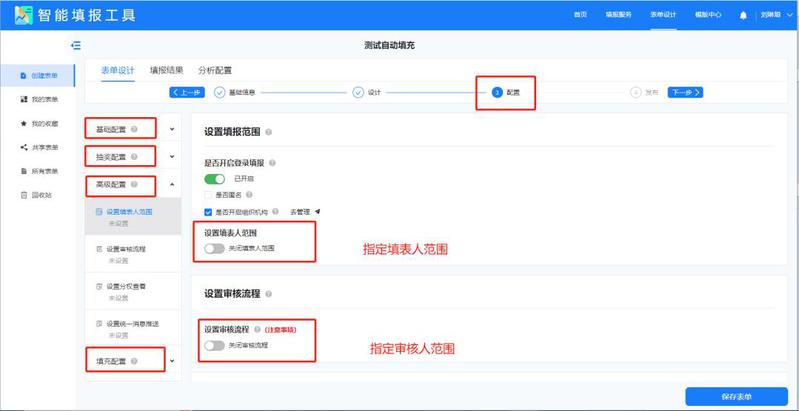Open 回收站 trash icon in sidebar
799x411 pixels.
[24, 195]
